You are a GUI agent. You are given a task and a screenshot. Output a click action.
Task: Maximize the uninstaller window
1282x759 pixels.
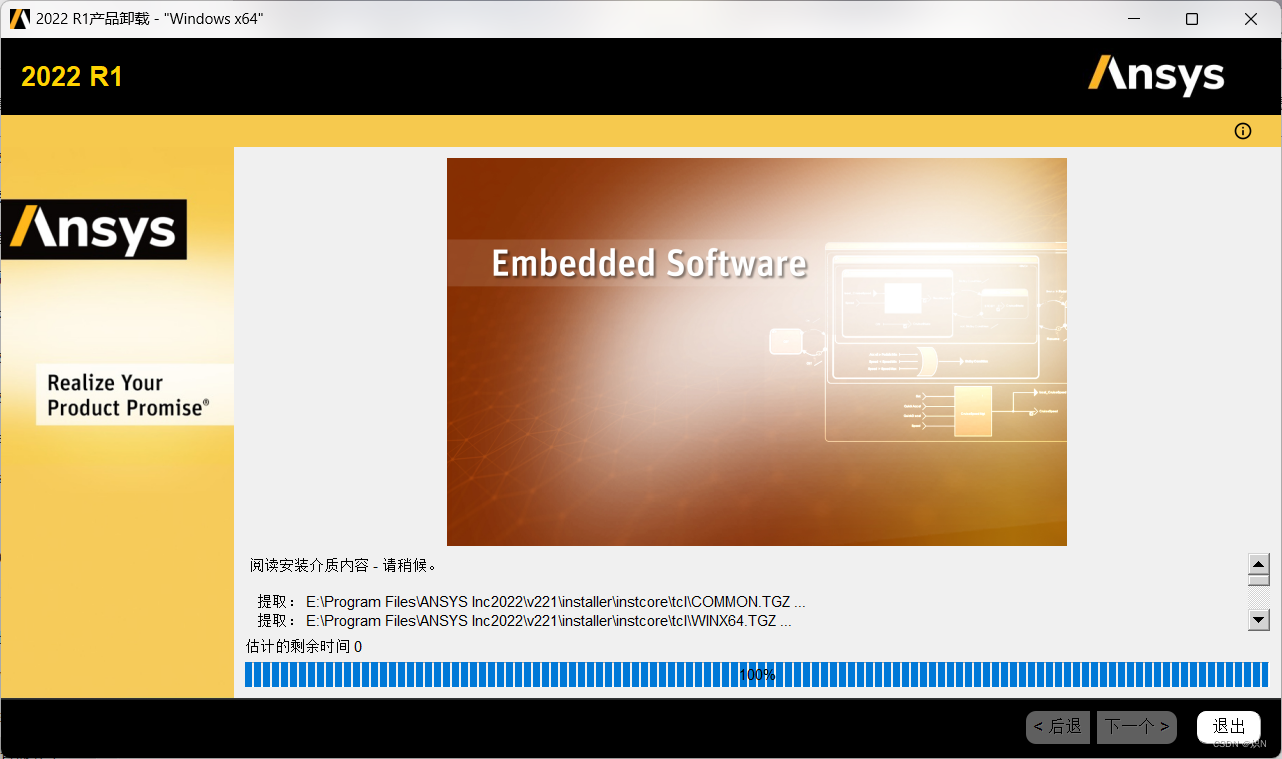click(x=1192, y=19)
